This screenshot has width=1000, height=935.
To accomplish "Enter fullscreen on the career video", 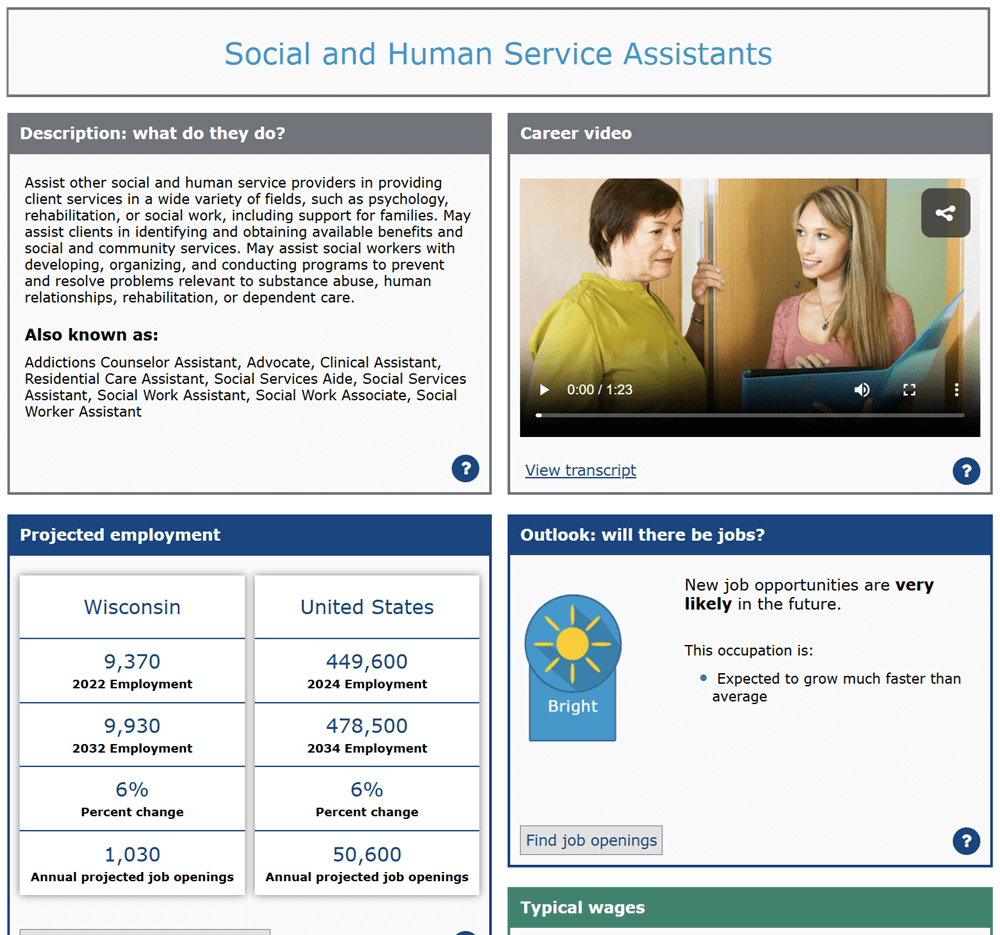I will [x=909, y=390].
